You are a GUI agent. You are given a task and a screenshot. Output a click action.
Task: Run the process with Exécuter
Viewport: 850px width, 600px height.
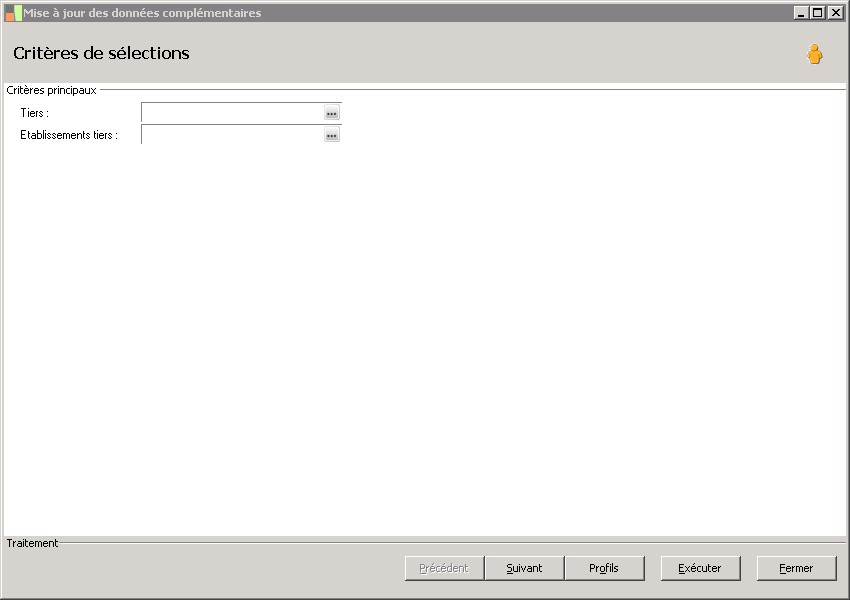[700, 568]
